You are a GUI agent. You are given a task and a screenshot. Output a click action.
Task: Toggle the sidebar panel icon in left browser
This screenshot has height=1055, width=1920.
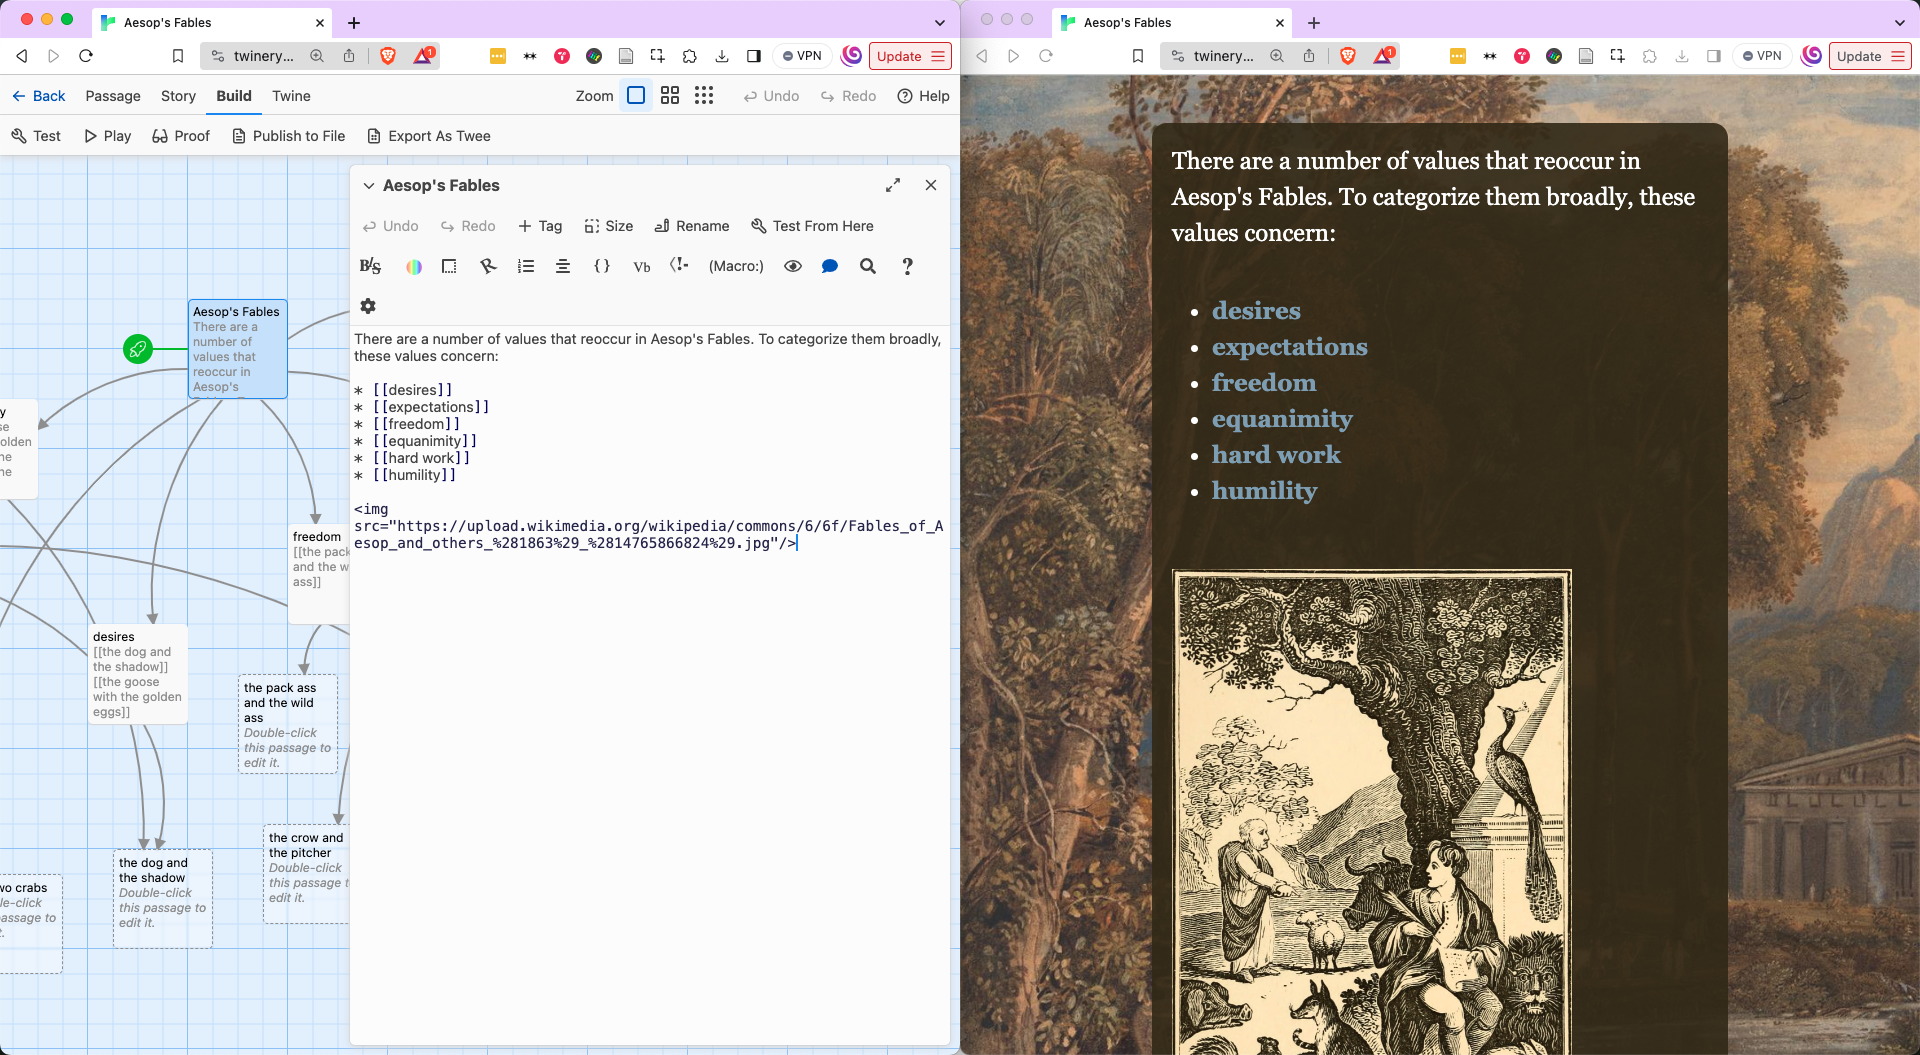tap(754, 56)
